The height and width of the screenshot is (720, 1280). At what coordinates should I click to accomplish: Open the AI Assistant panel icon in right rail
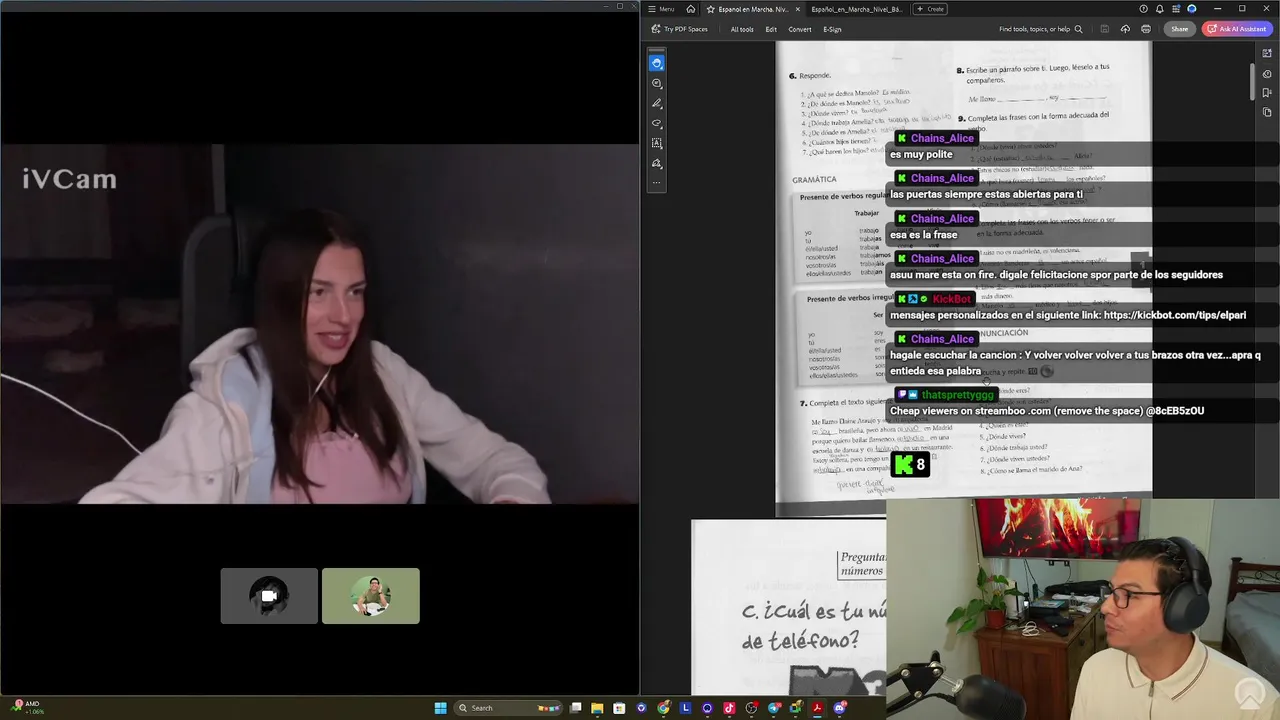1267,54
